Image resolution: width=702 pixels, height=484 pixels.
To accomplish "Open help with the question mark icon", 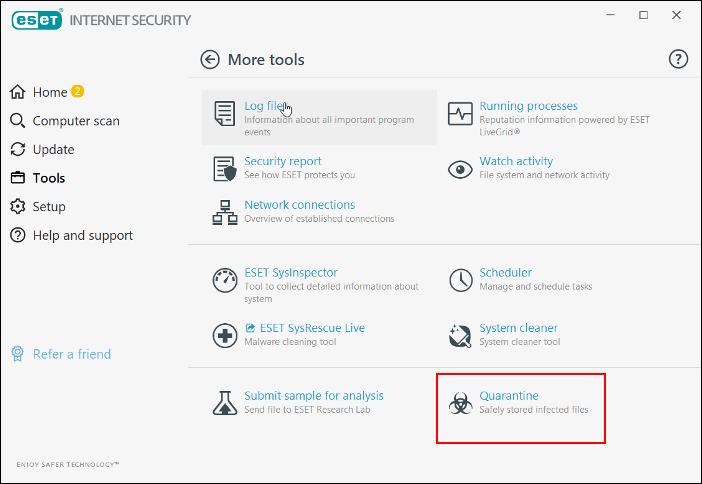I will click(x=678, y=59).
